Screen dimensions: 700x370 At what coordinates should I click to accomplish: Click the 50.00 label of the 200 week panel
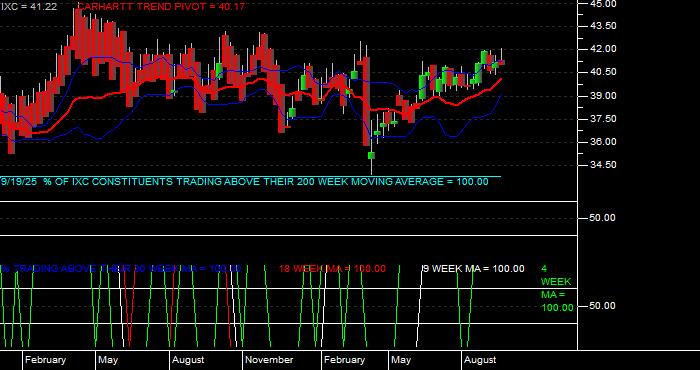tap(603, 218)
